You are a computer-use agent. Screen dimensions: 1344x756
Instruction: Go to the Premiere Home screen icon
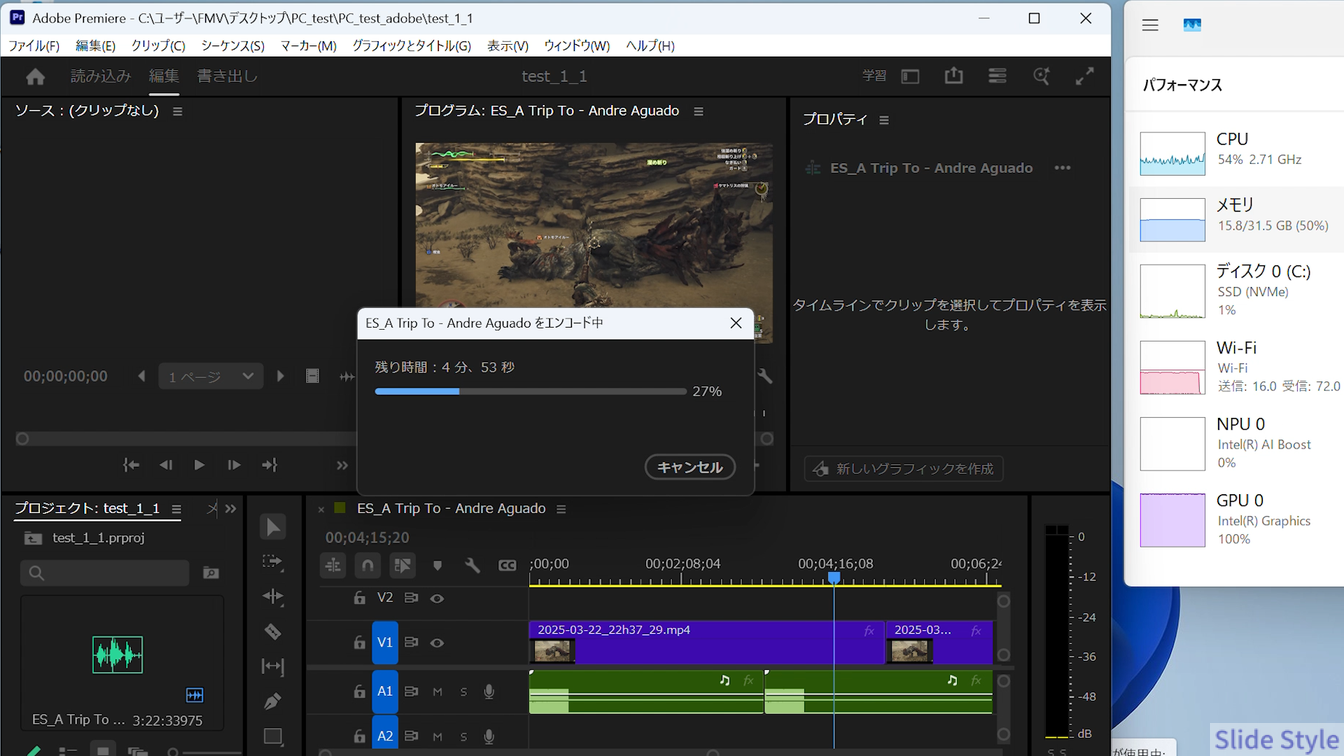click(36, 77)
